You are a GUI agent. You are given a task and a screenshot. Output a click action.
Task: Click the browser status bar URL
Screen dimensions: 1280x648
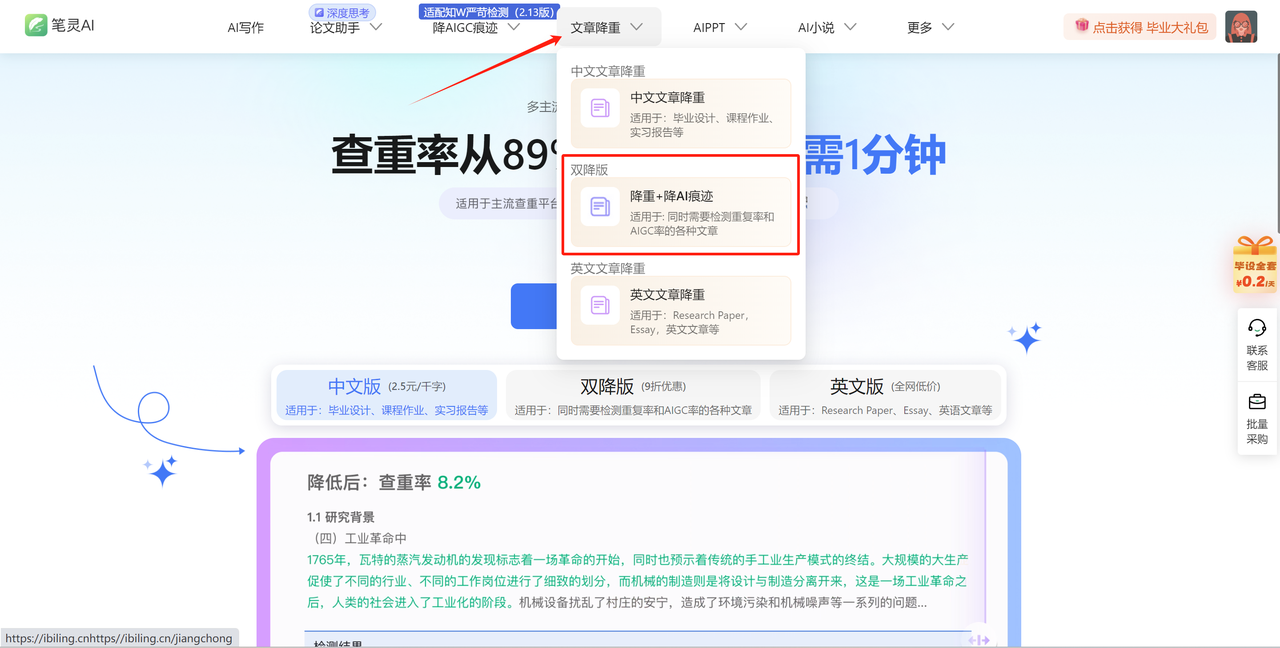[119, 638]
